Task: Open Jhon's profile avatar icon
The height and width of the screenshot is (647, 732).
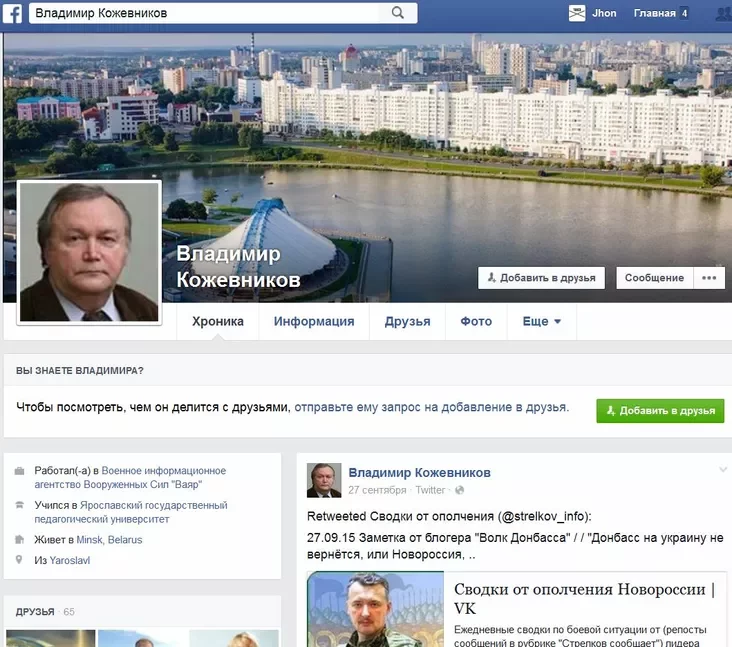Action: [x=577, y=13]
